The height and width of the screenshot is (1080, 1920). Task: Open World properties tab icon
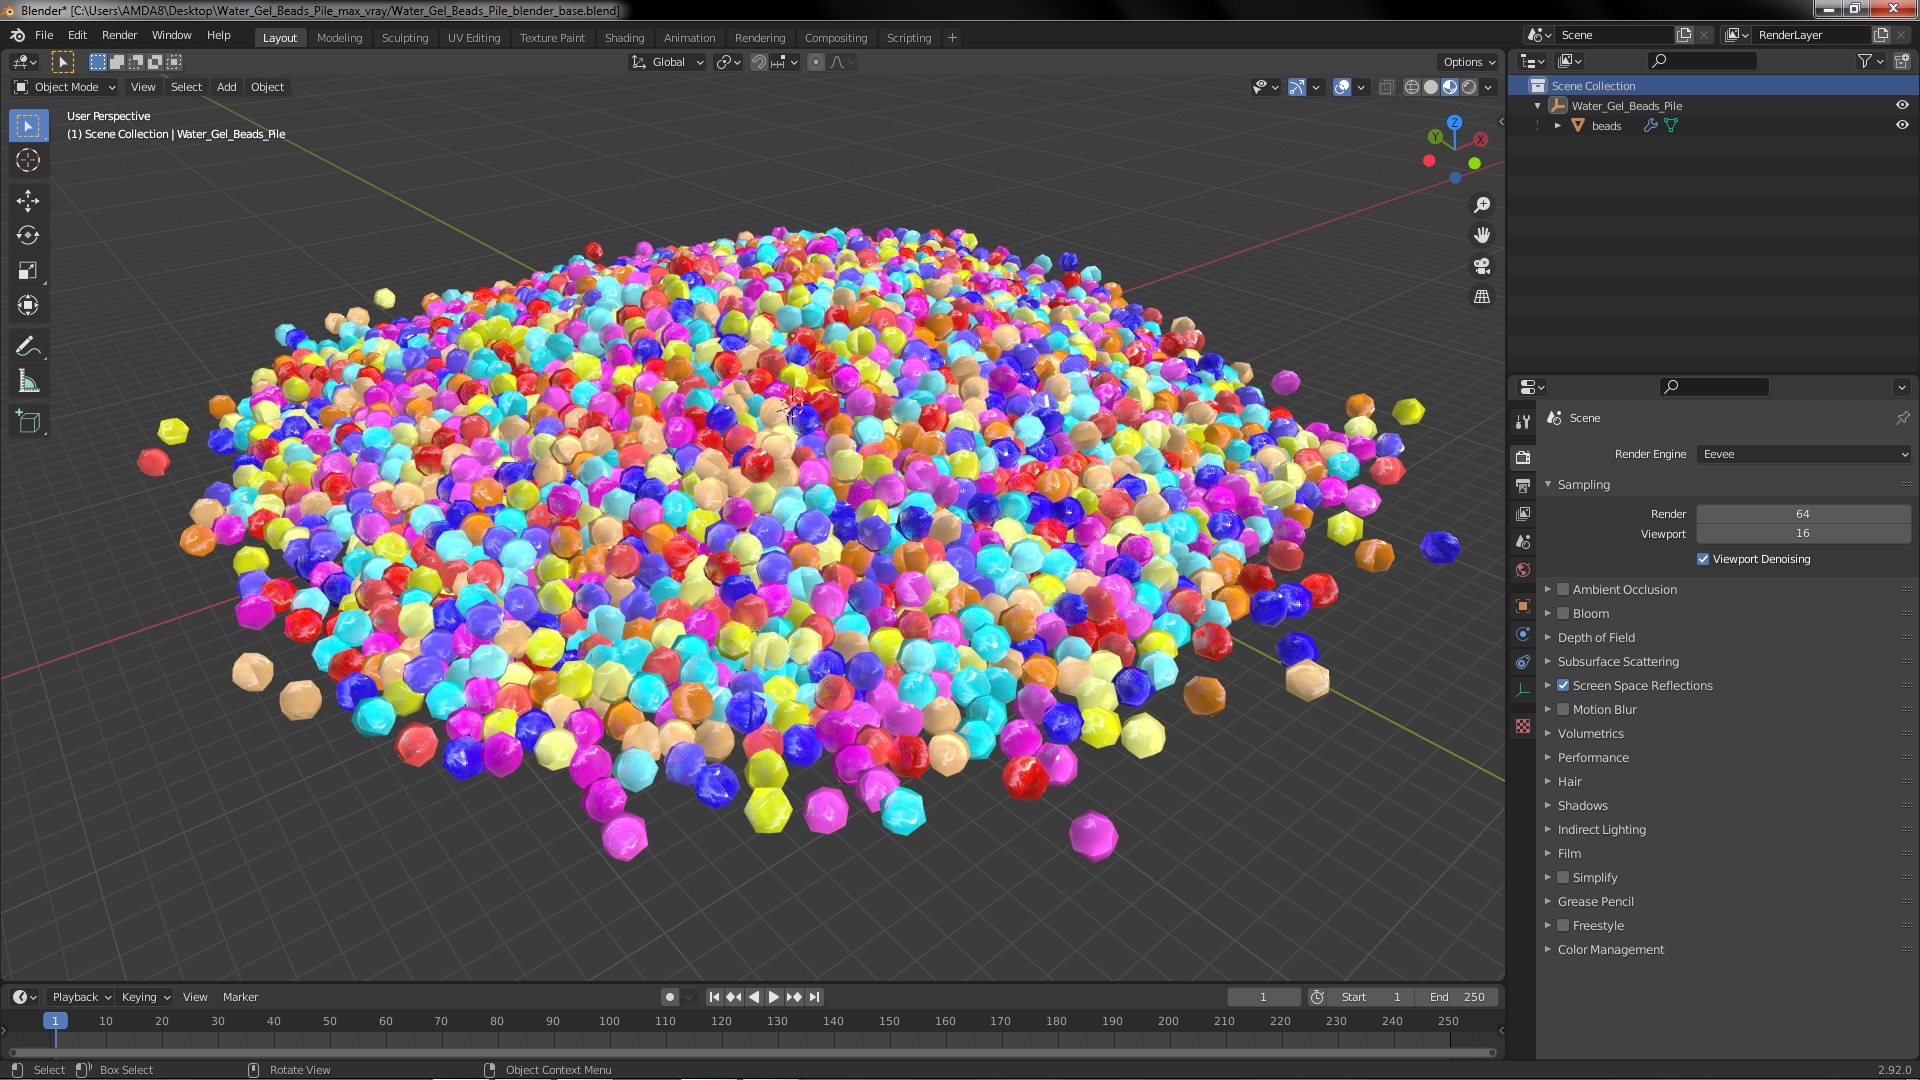1523,570
